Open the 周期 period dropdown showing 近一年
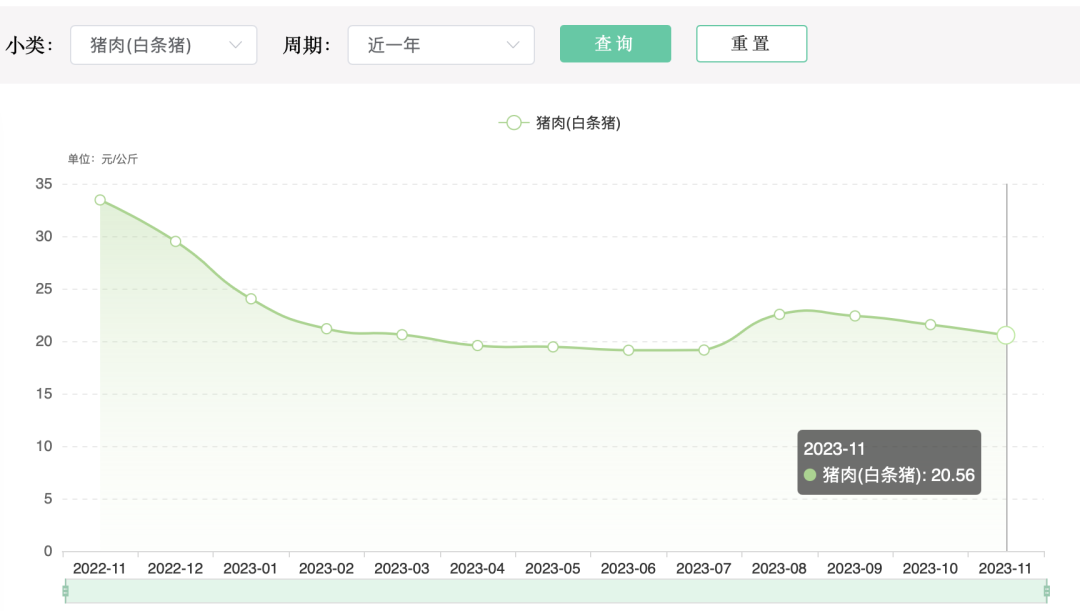The width and height of the screenshot is (1080, 611). click(x=440, y=44)
